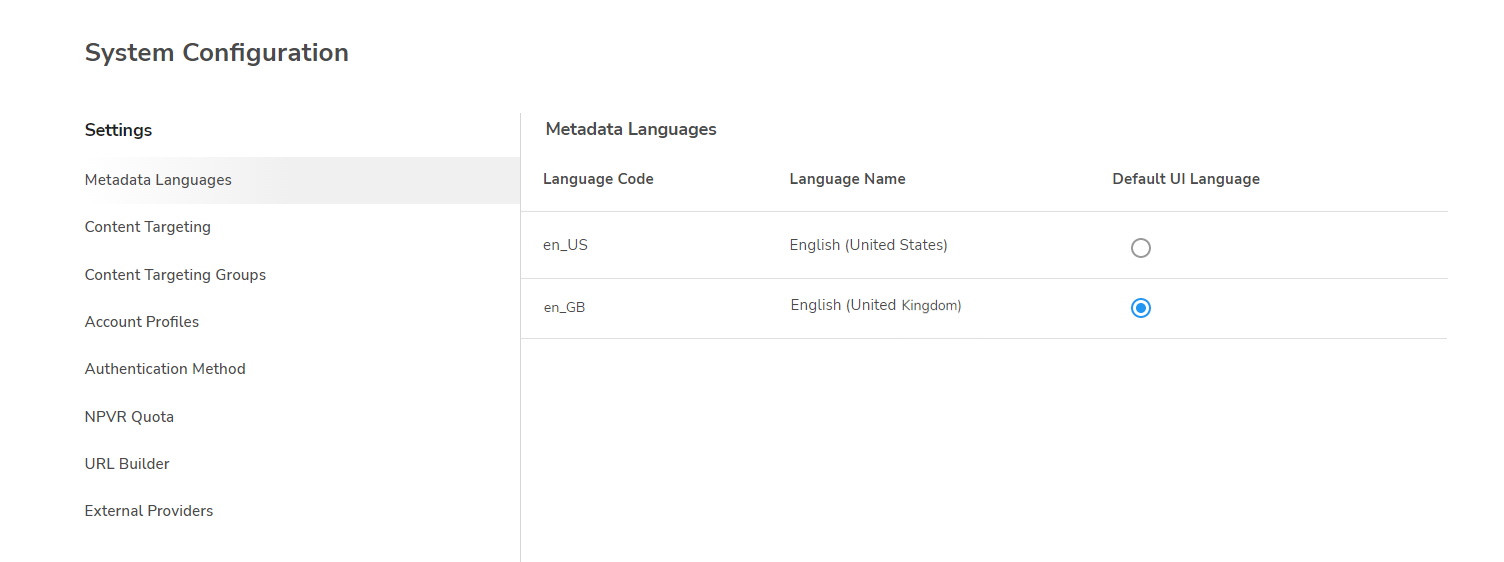
Task: Go to the Content Targeting settings
Action: tap(148, 227)
